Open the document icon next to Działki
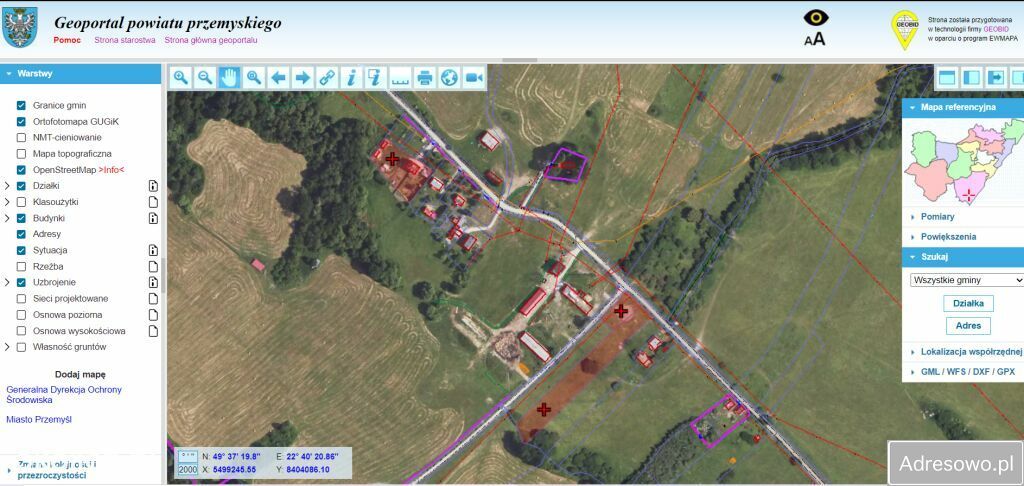This screenshot has width=1024, height=486. (x=153, y=186)
